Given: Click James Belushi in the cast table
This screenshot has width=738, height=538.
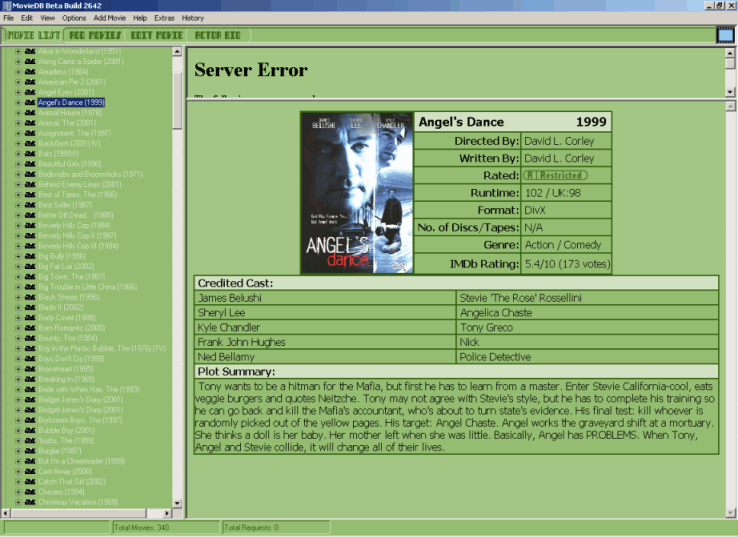Looking at the screenshot, I should tap(229, 298).
